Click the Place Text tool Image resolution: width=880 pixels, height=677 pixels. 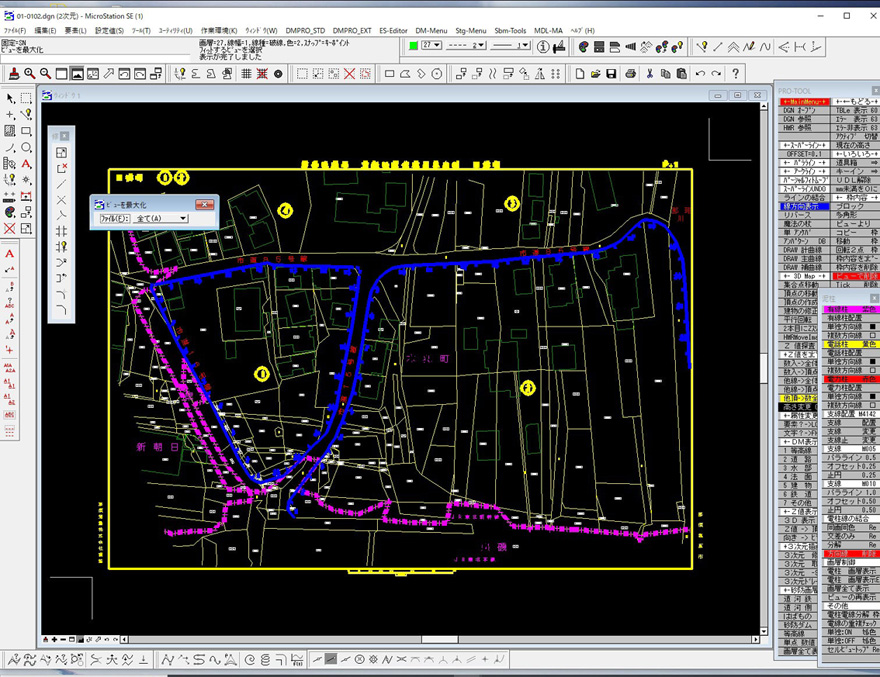tap(26, 163)
